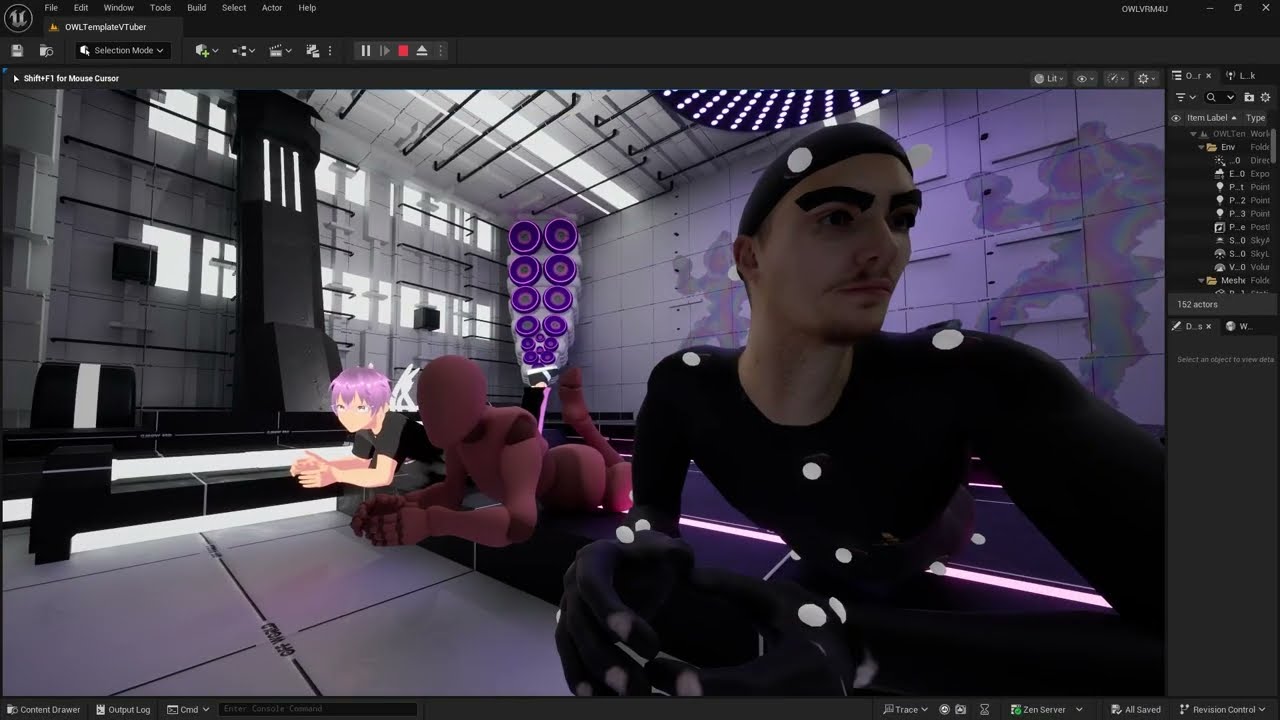Open the viewport Show flags eye menu
This screenshot has height=720, width=1280.
(1083, 78)
